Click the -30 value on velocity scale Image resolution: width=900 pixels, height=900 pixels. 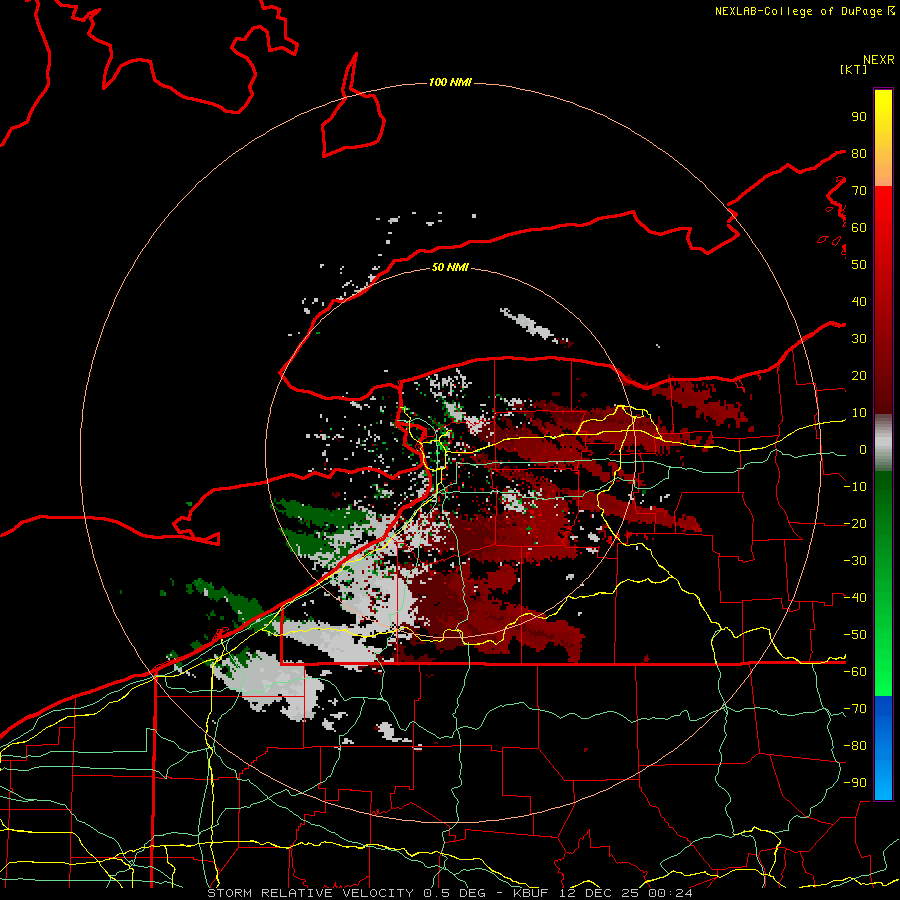[855, 561]
